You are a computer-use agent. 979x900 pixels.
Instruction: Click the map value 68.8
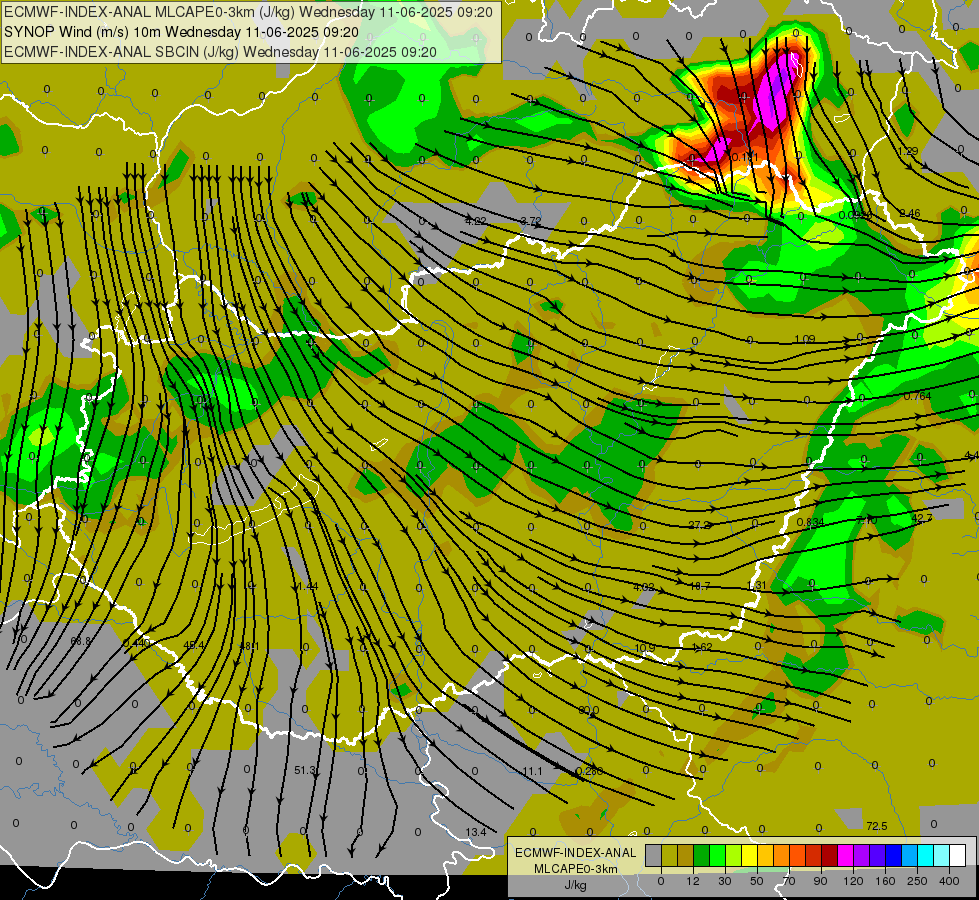coord(81,641)
